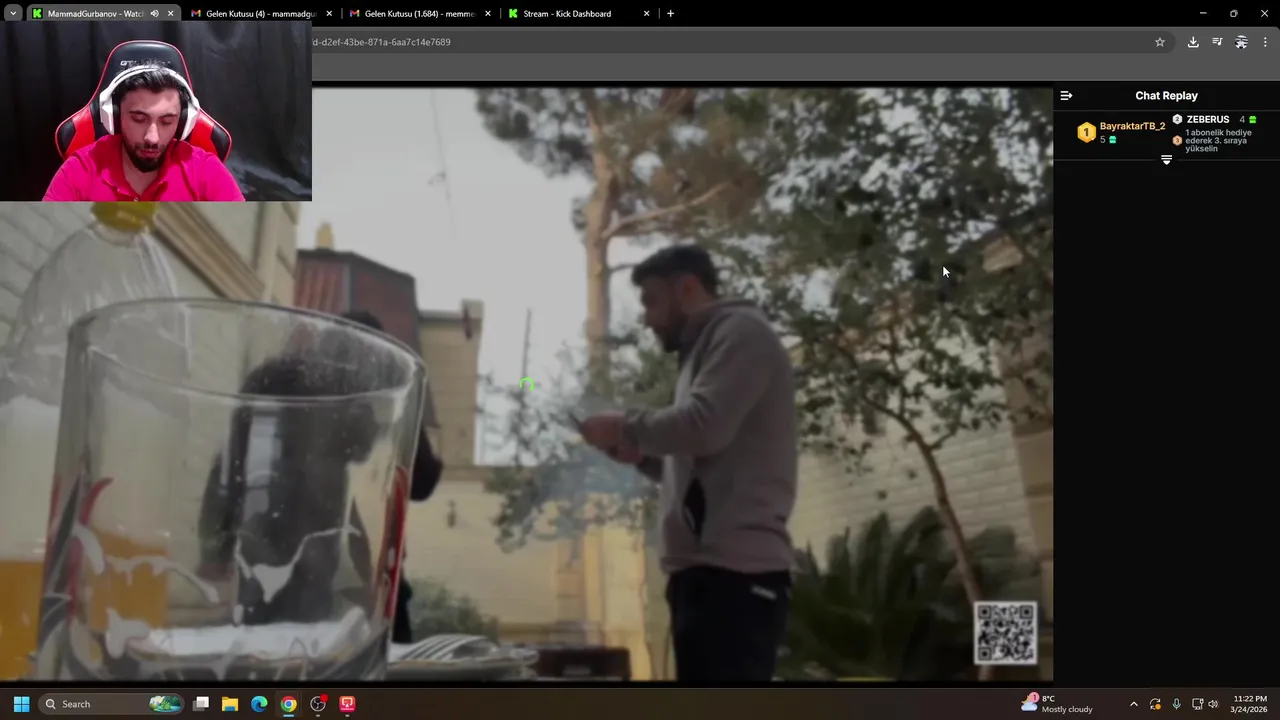This screenshot has width=1280, height=720.
Task: Select ZEBERUS in the gift leaderboard
Action: click(x=1208, y=119)
